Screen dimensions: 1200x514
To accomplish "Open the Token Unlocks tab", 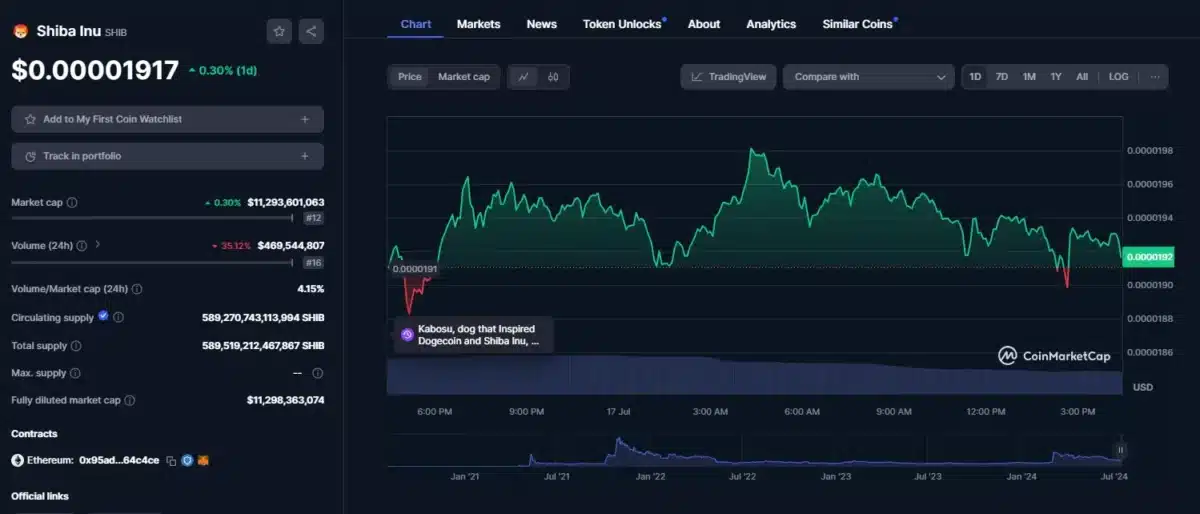I will click(x=622, y=24).
